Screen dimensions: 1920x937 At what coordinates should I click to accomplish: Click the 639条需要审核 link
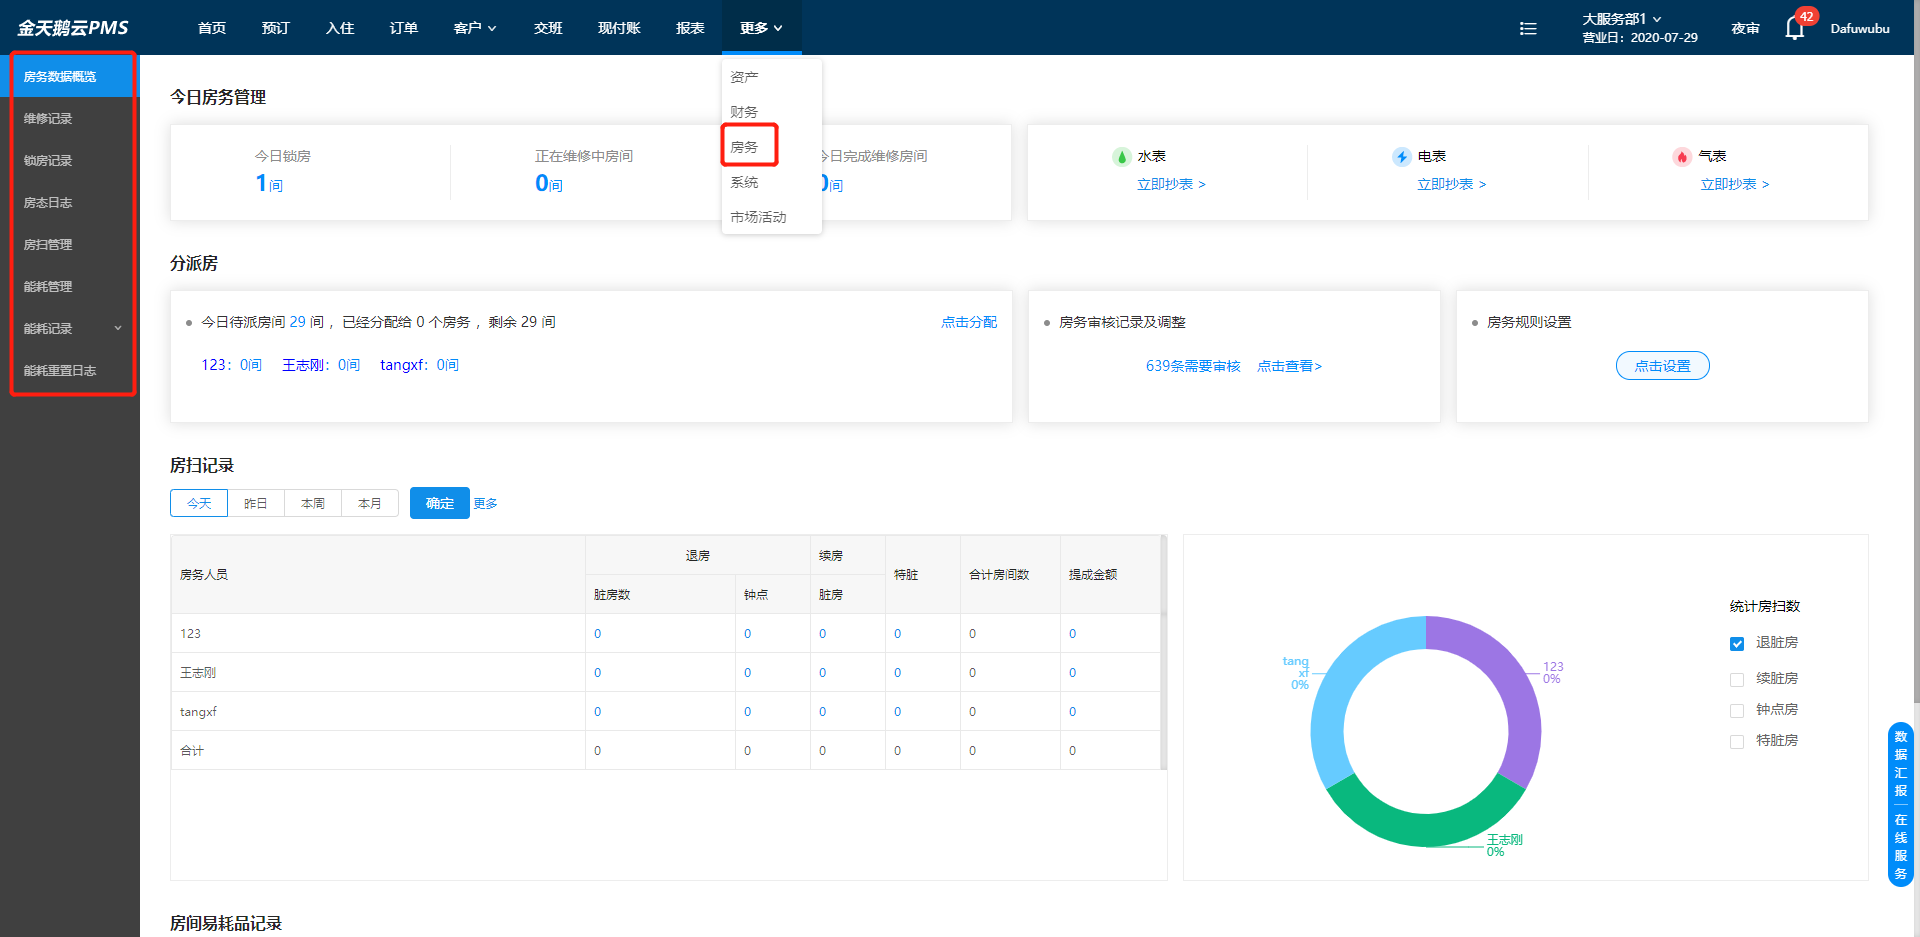point(1193,366)
